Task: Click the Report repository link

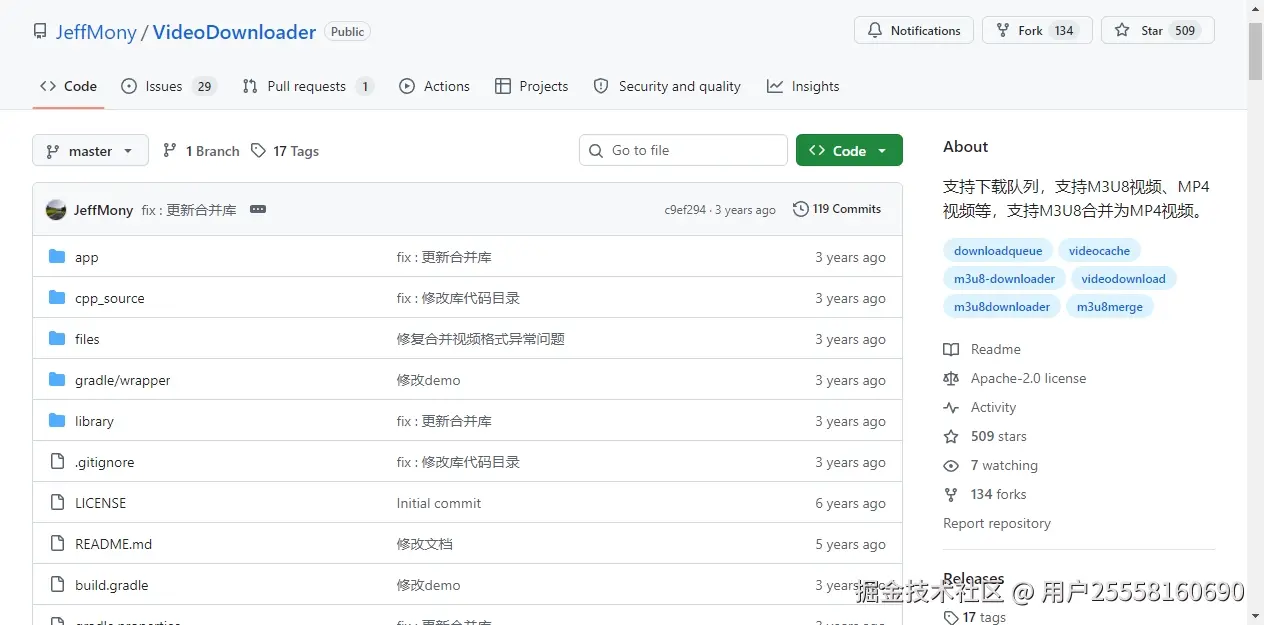Action: (997, 523)
